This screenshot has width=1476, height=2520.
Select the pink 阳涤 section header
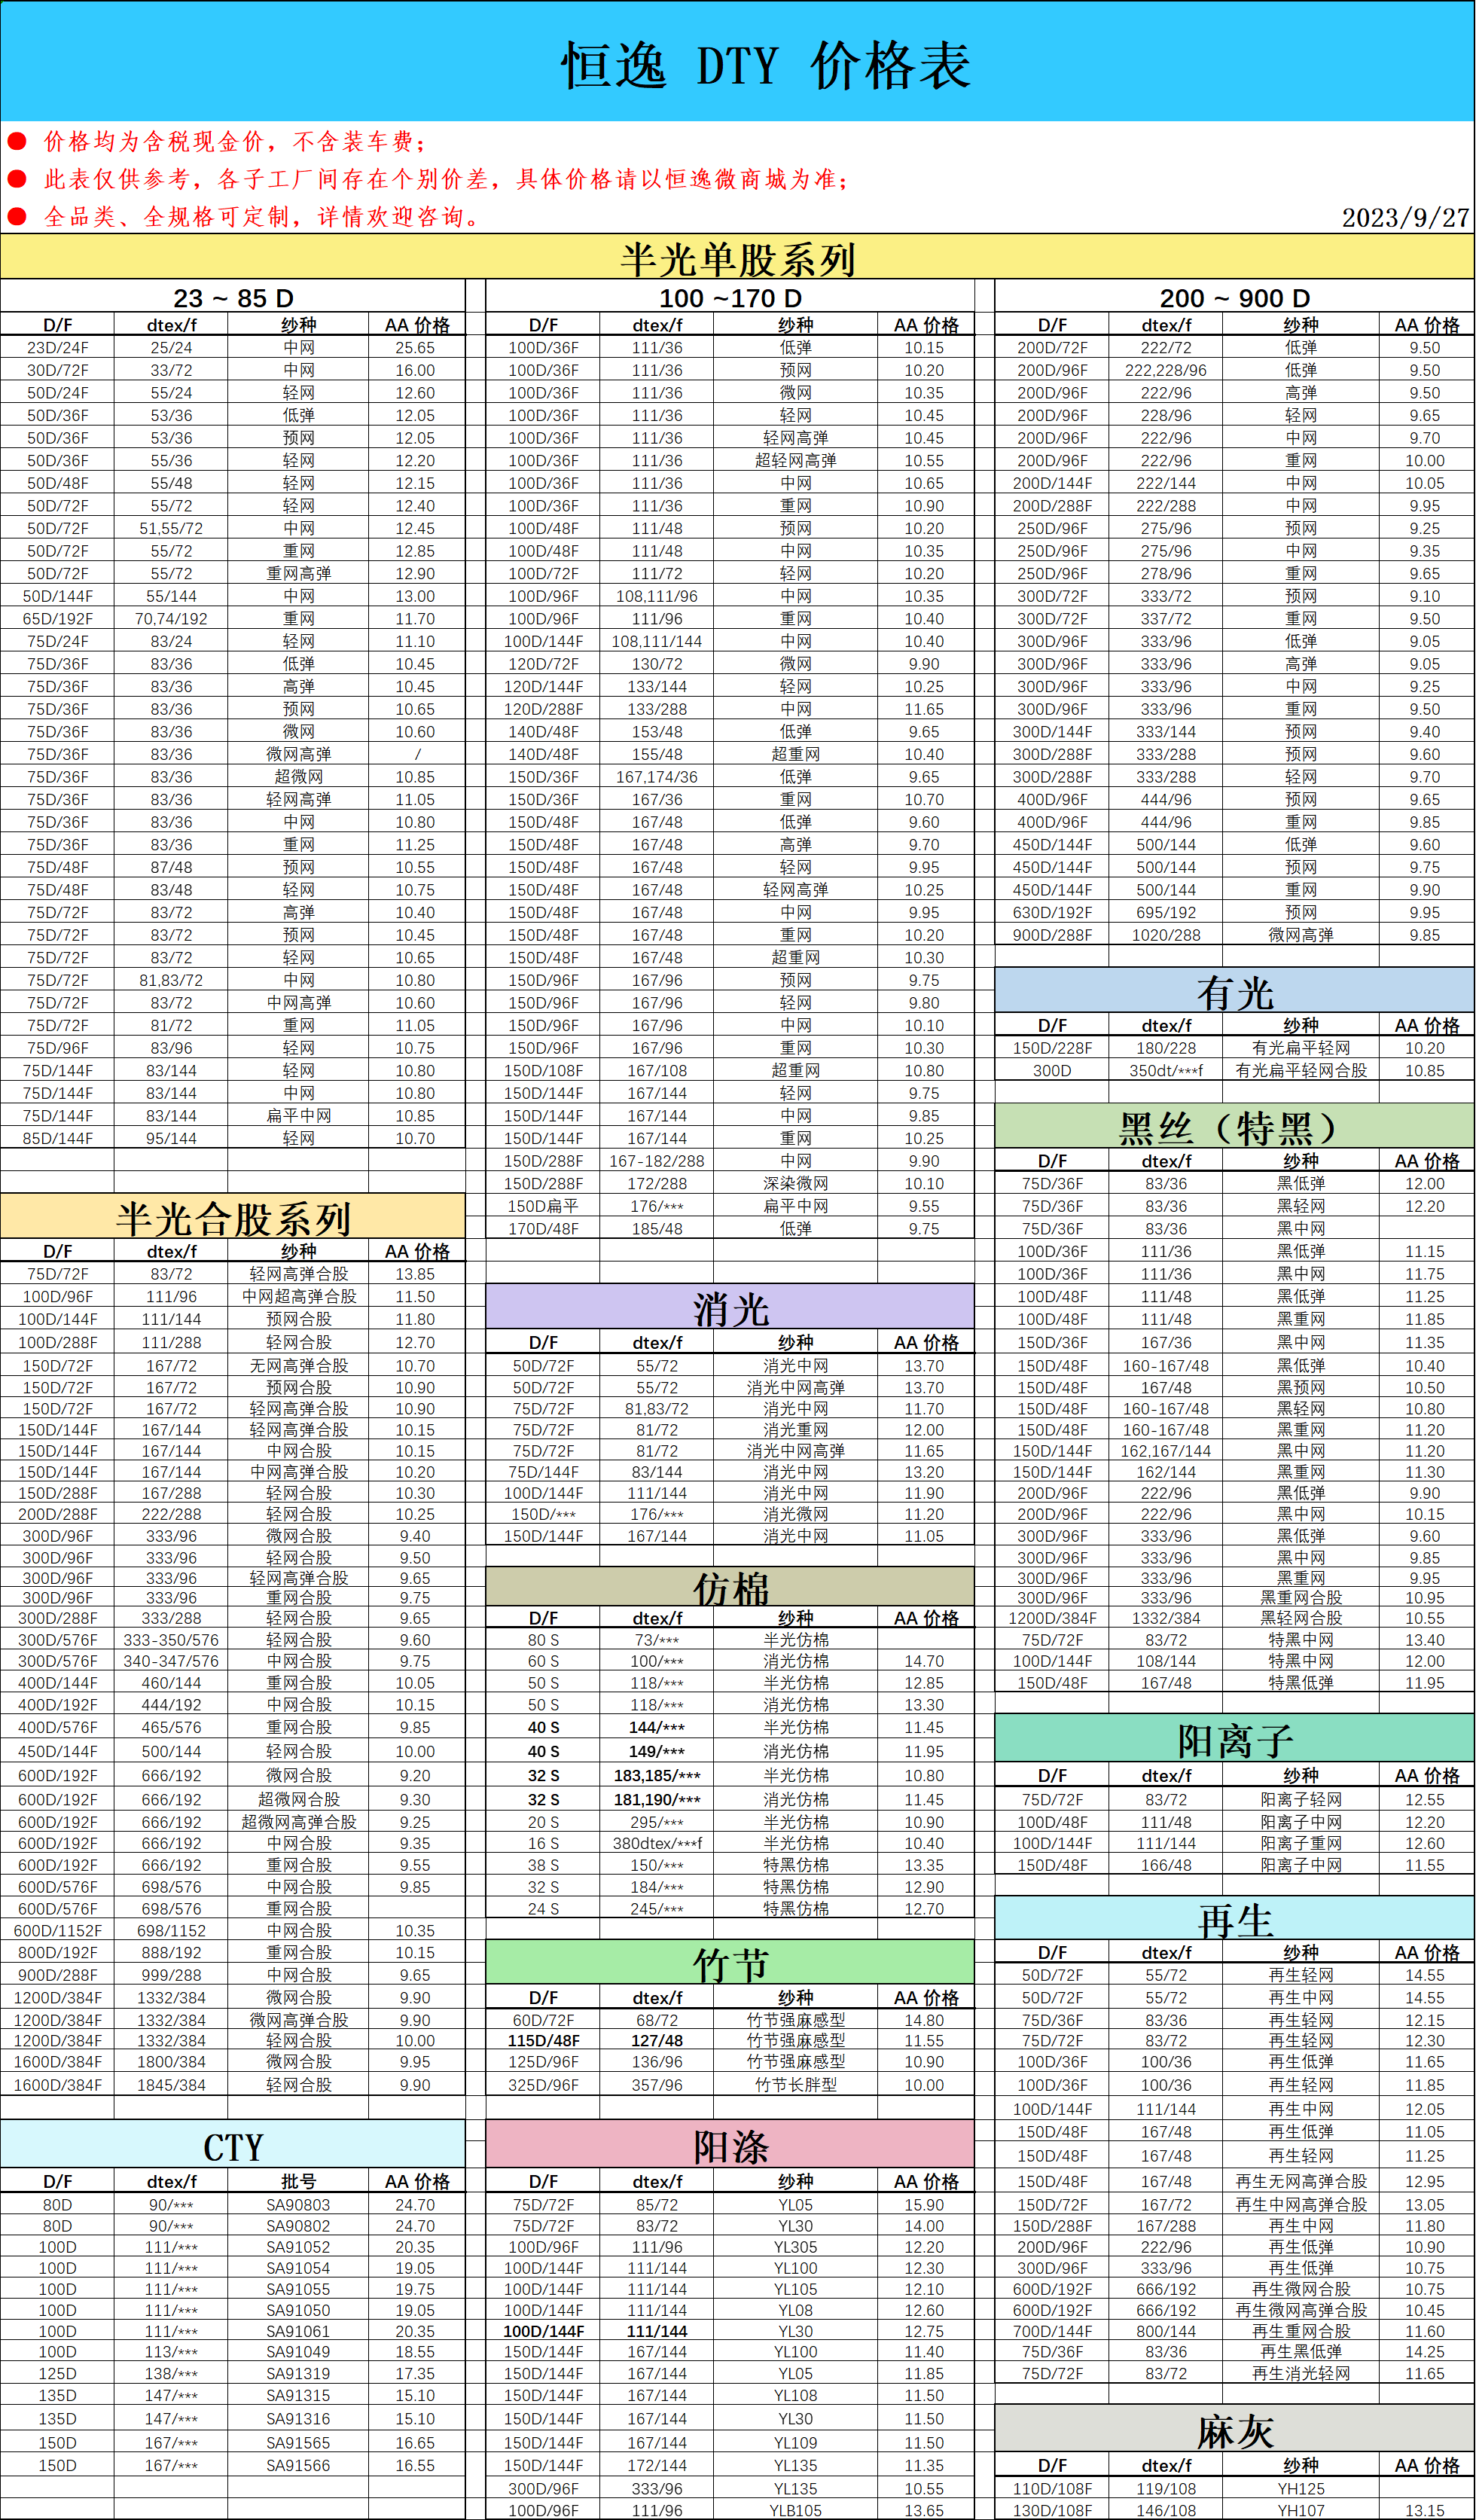click(x=730, y=2146)
